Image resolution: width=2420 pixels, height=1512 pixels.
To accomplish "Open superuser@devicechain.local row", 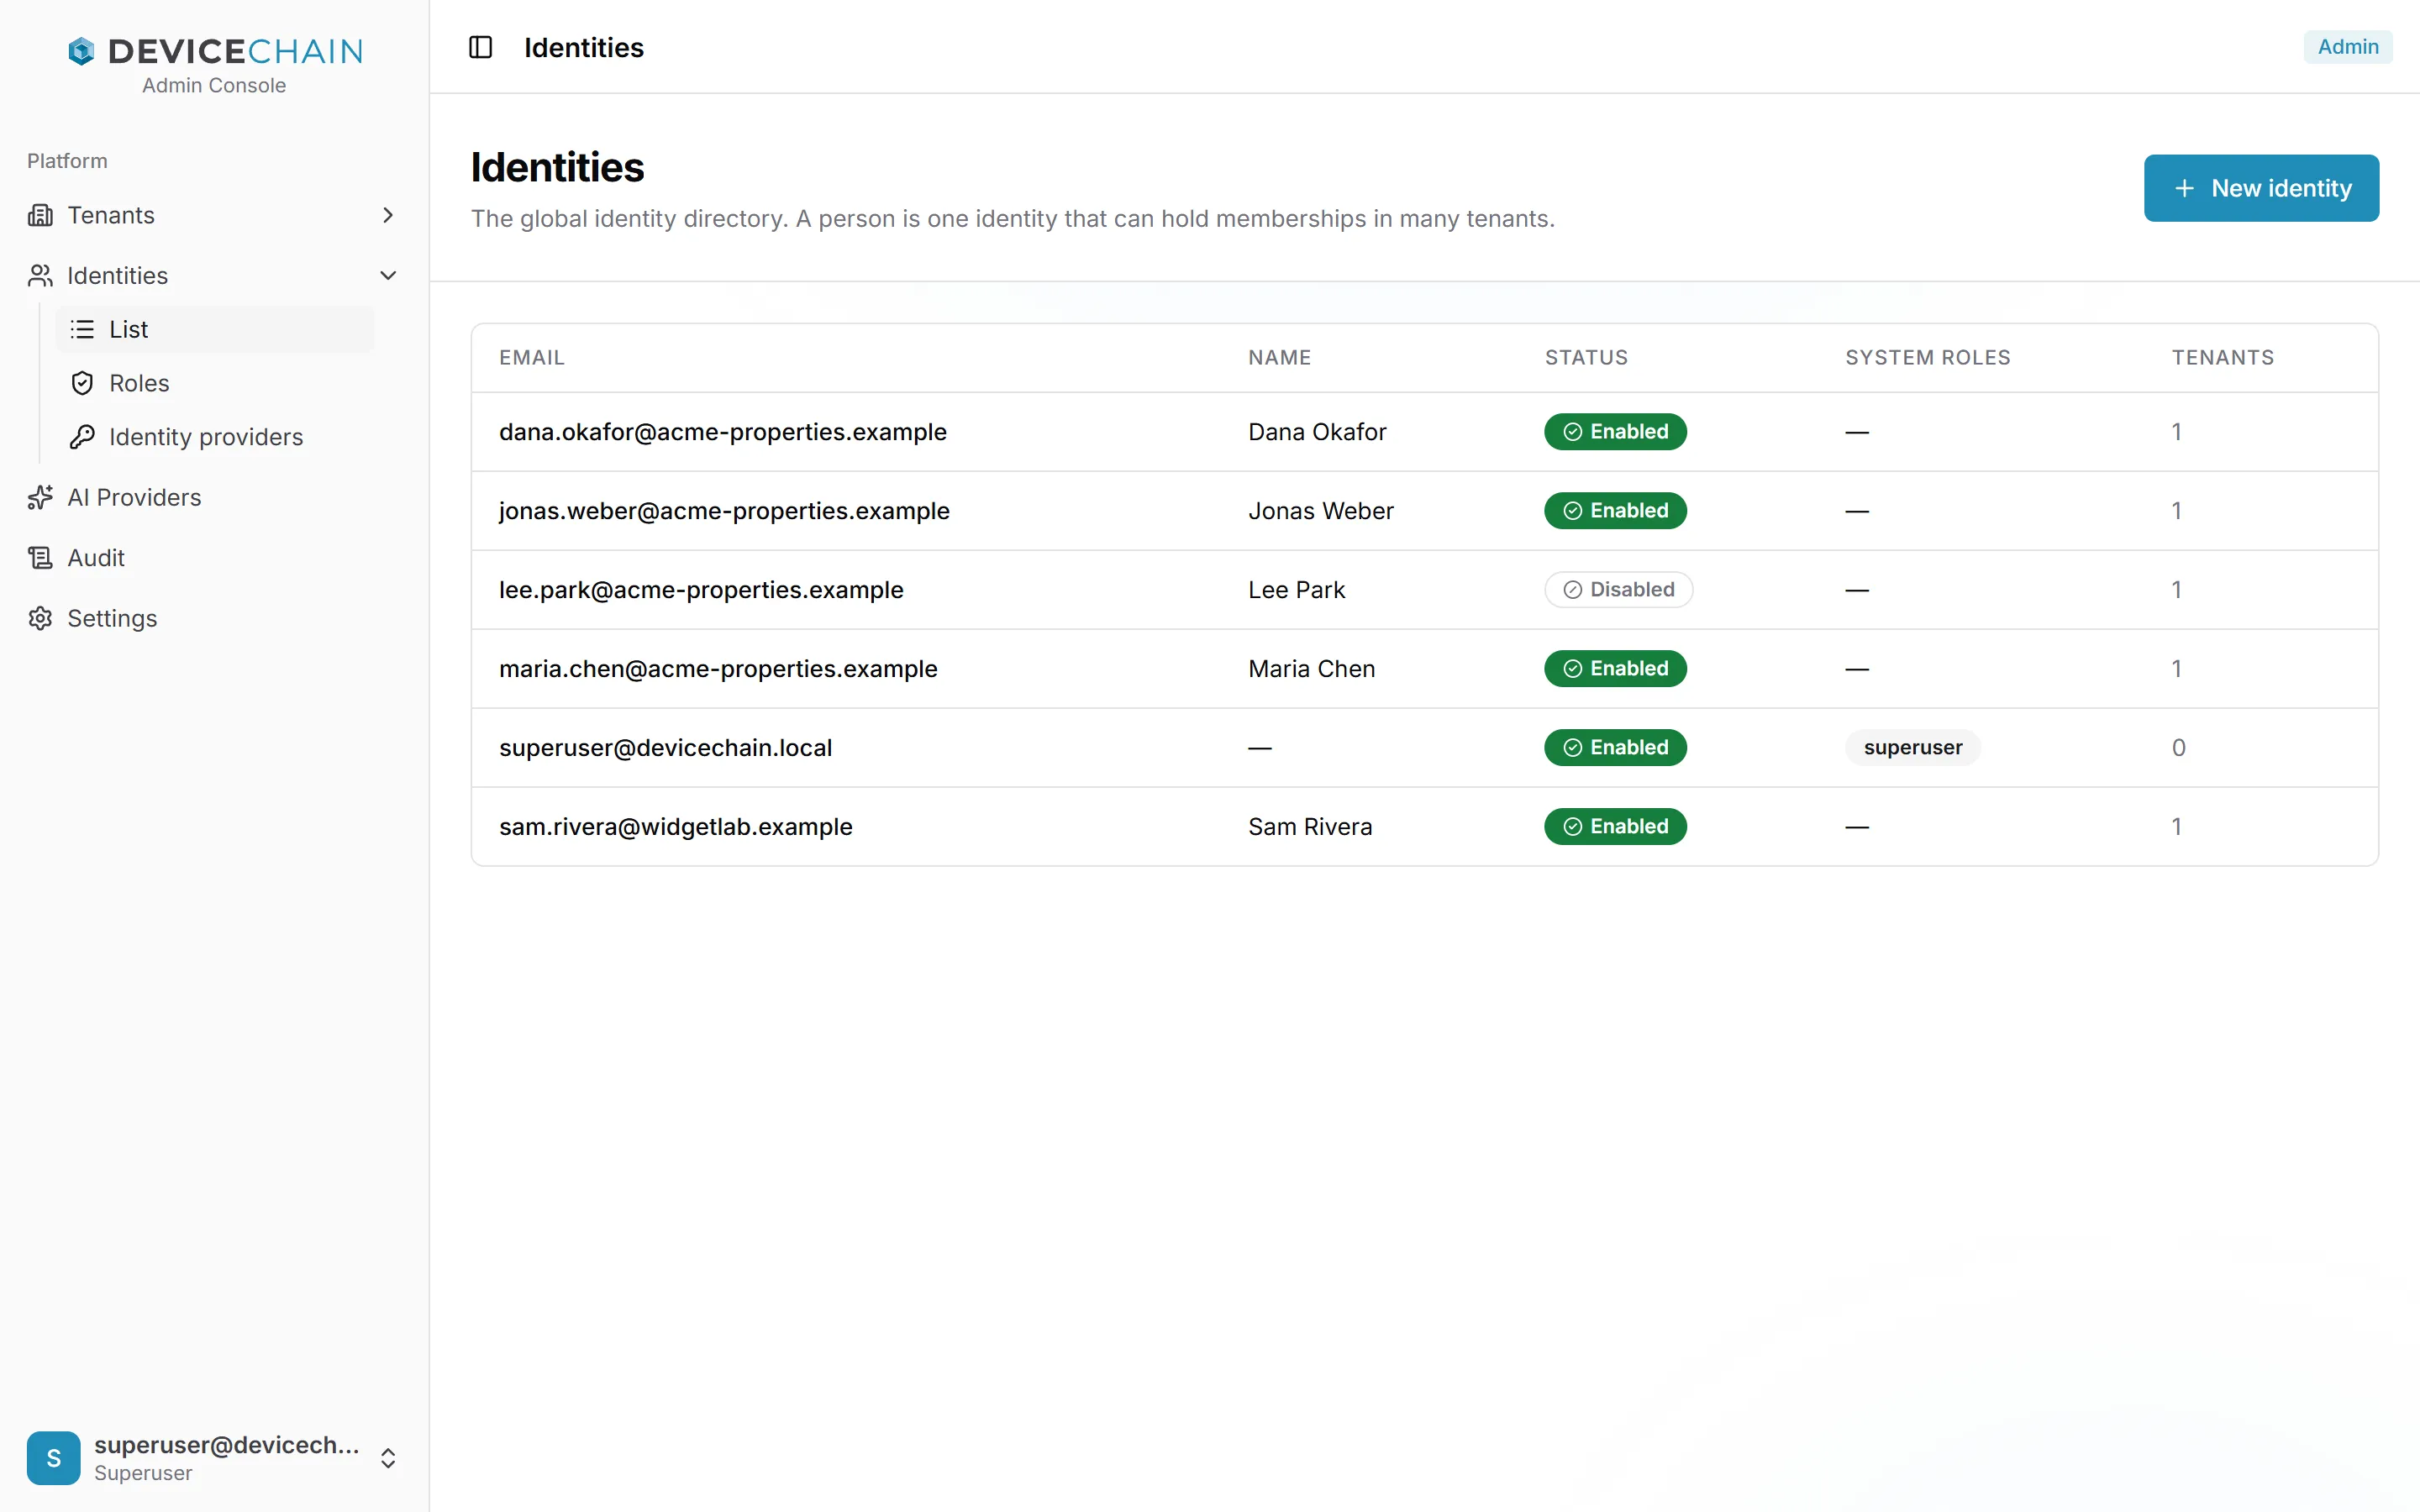I will tap(1424, 748).
